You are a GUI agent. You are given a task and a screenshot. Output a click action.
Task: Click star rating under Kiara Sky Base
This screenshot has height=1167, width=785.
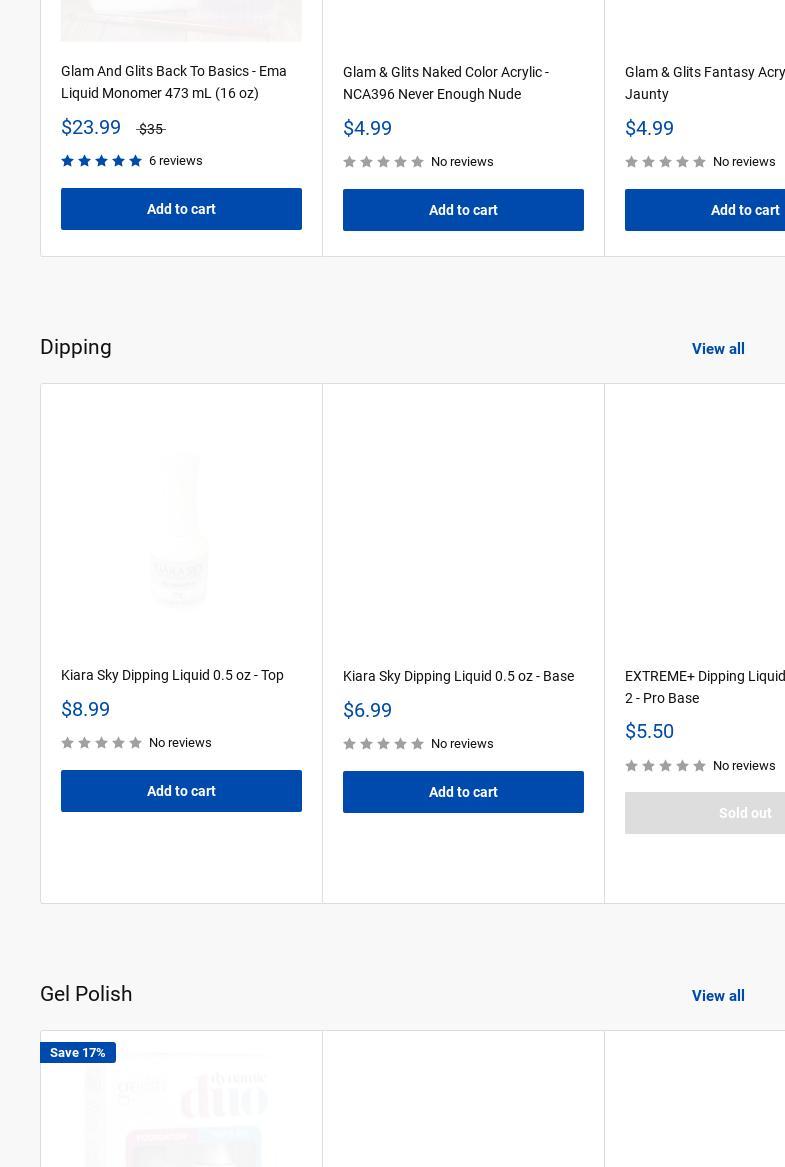tap(384, 744)
